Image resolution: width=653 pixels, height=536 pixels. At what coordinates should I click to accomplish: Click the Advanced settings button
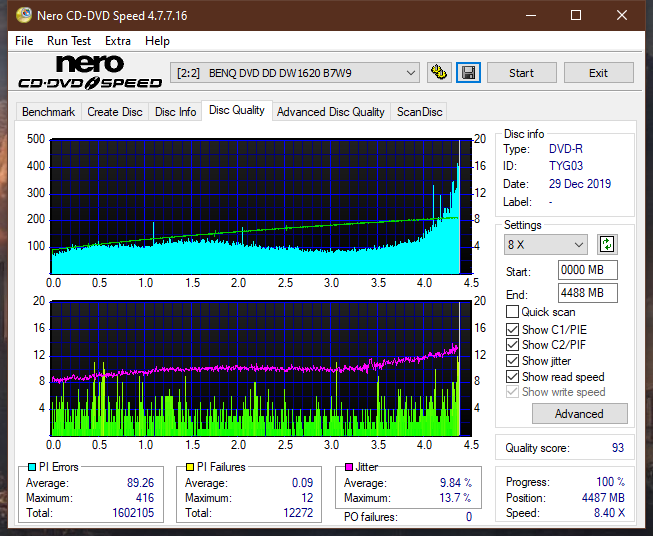point(579,414)
